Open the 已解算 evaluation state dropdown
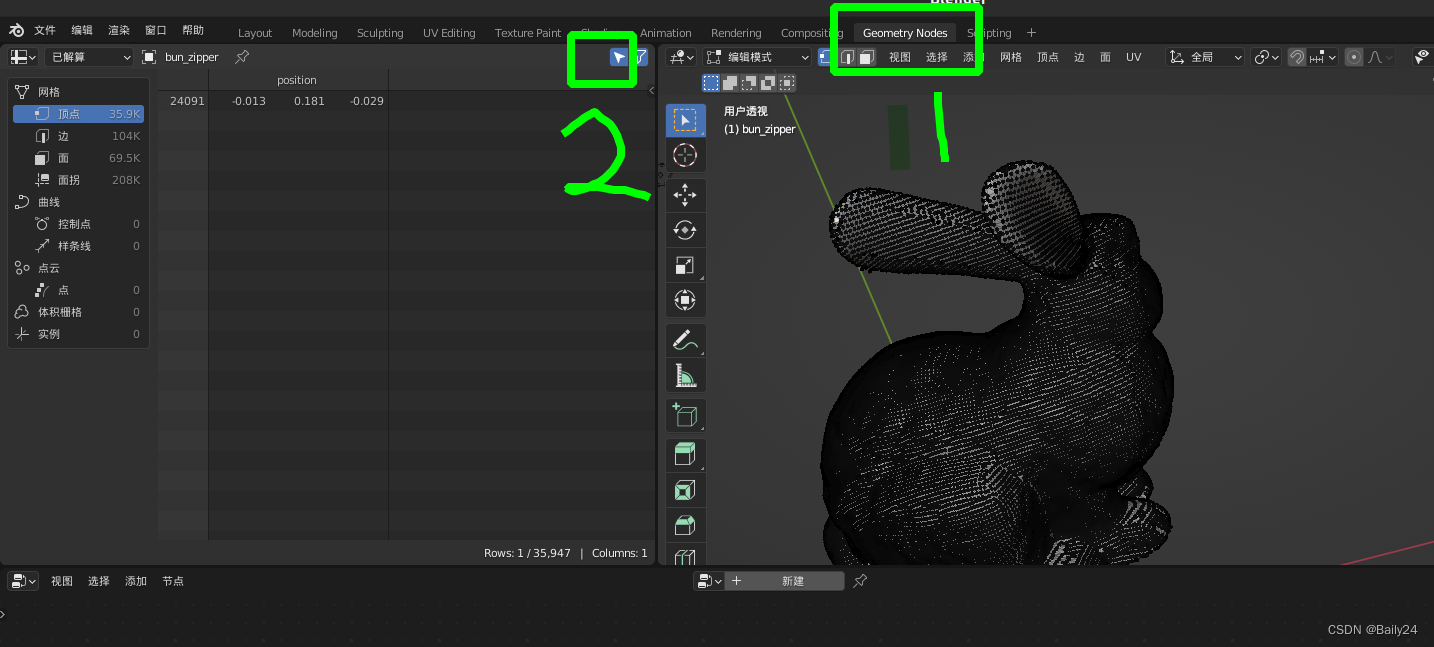 [89, 57]
